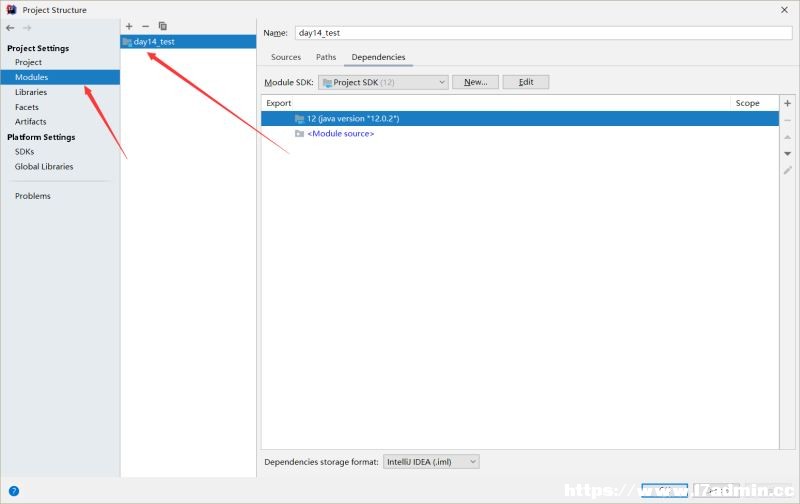Click the forward navigation arrow
Image resolution: width=800 pixels, height=504 pixels.
[x=27, y=28]
